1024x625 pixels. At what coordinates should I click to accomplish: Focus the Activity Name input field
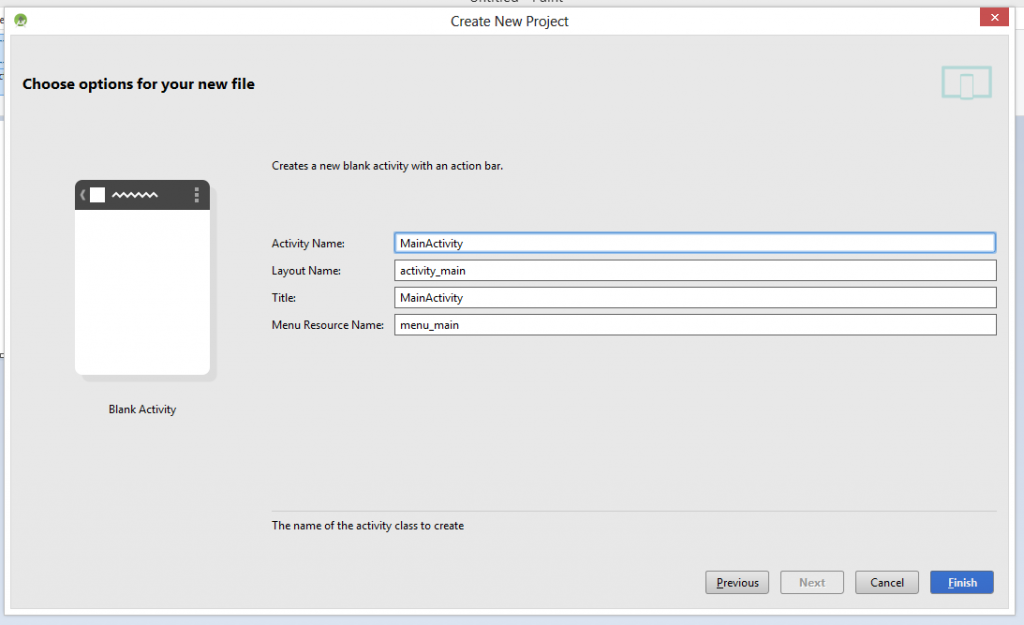pyautogui.click(x=694, y=243)
